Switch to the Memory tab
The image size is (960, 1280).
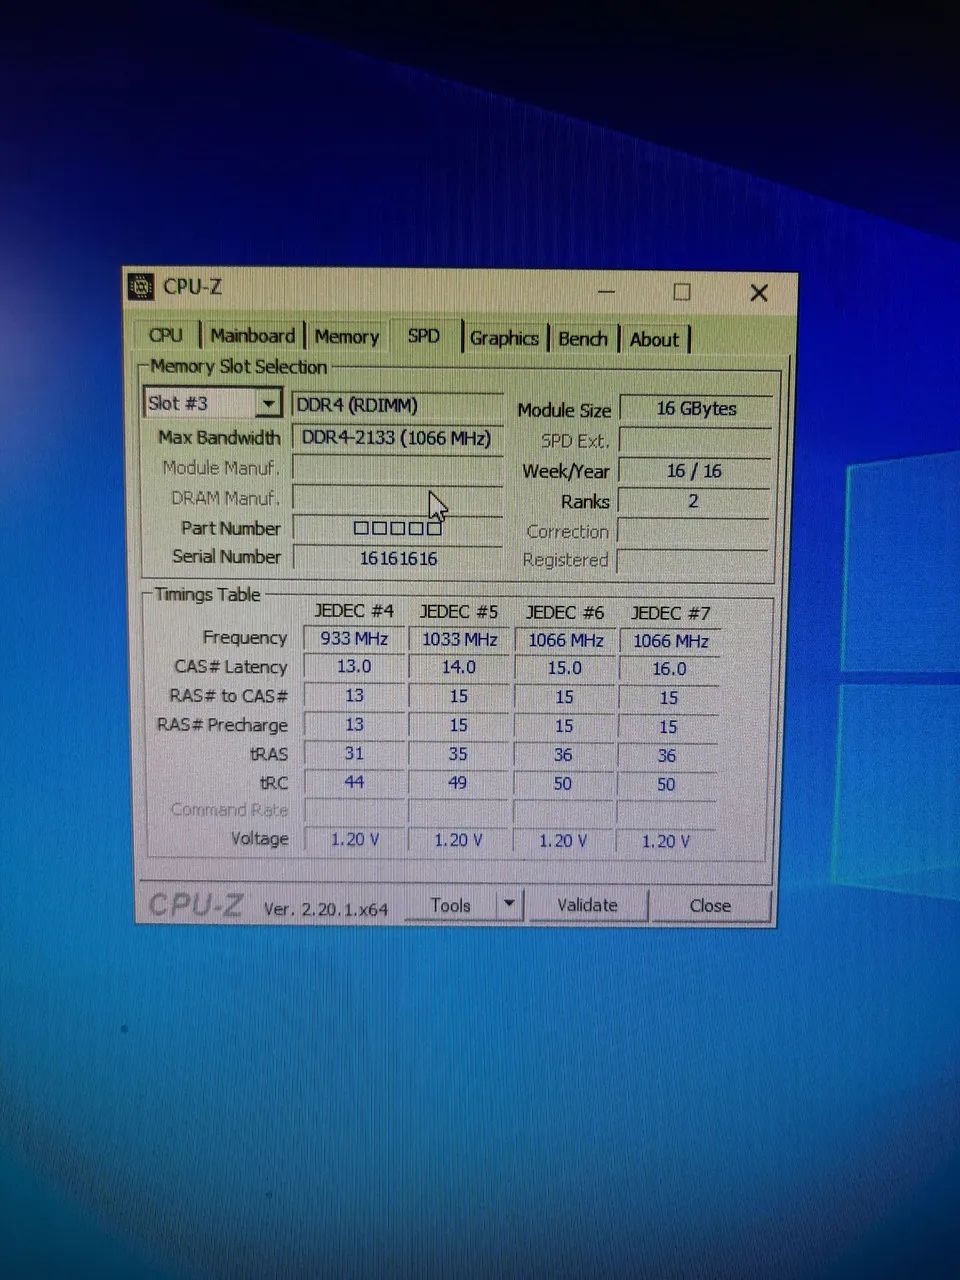pyautogui.click(x=346, y=337)
